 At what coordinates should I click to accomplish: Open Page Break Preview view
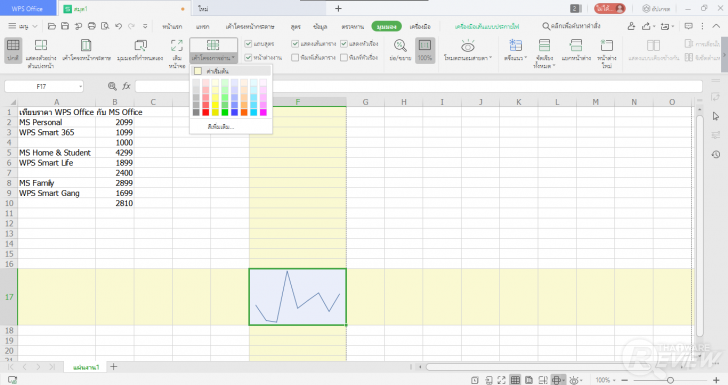pyautogui.click(x=41, y=46)
